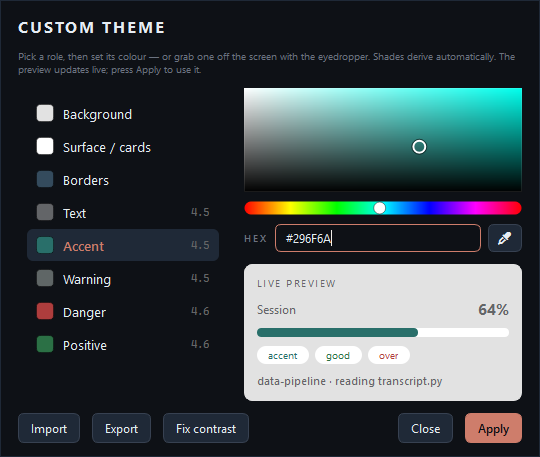Image resolution: width=540 pixels, height=457 pixels.
Task: Click the saturation picker circle handle
Action: point(419,147)
